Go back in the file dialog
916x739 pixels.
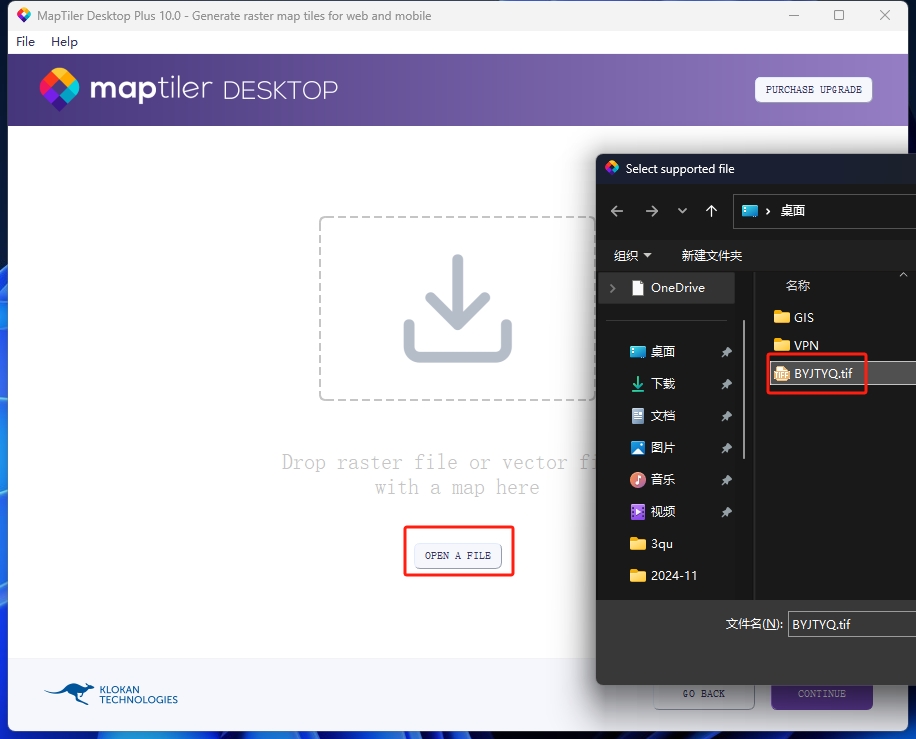pos(617,211)
